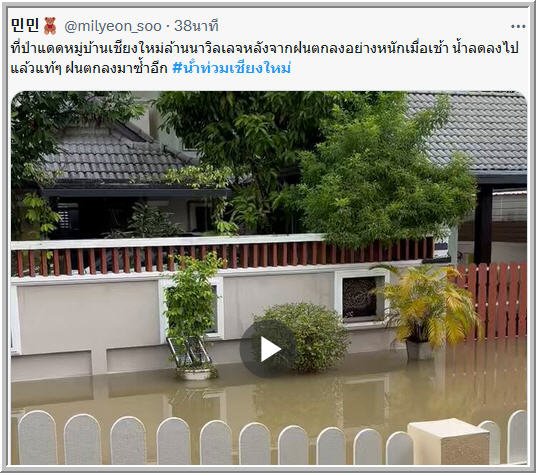This screenshot has width=536, height=473.
Task: Open the @milyeon_soo profile handle
Action: tap(113, 26)
